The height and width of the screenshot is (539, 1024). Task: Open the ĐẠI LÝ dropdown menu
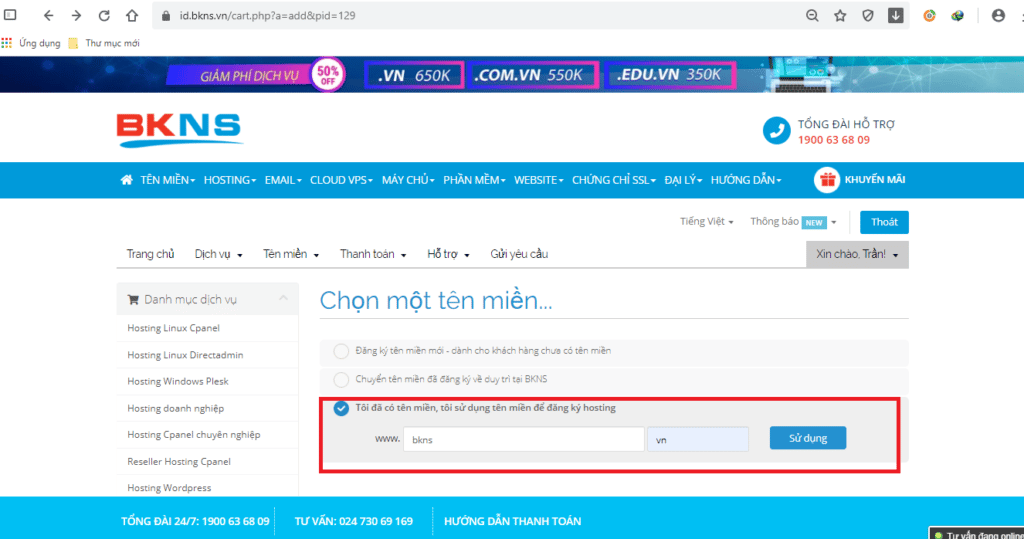(x=683, y=180)
